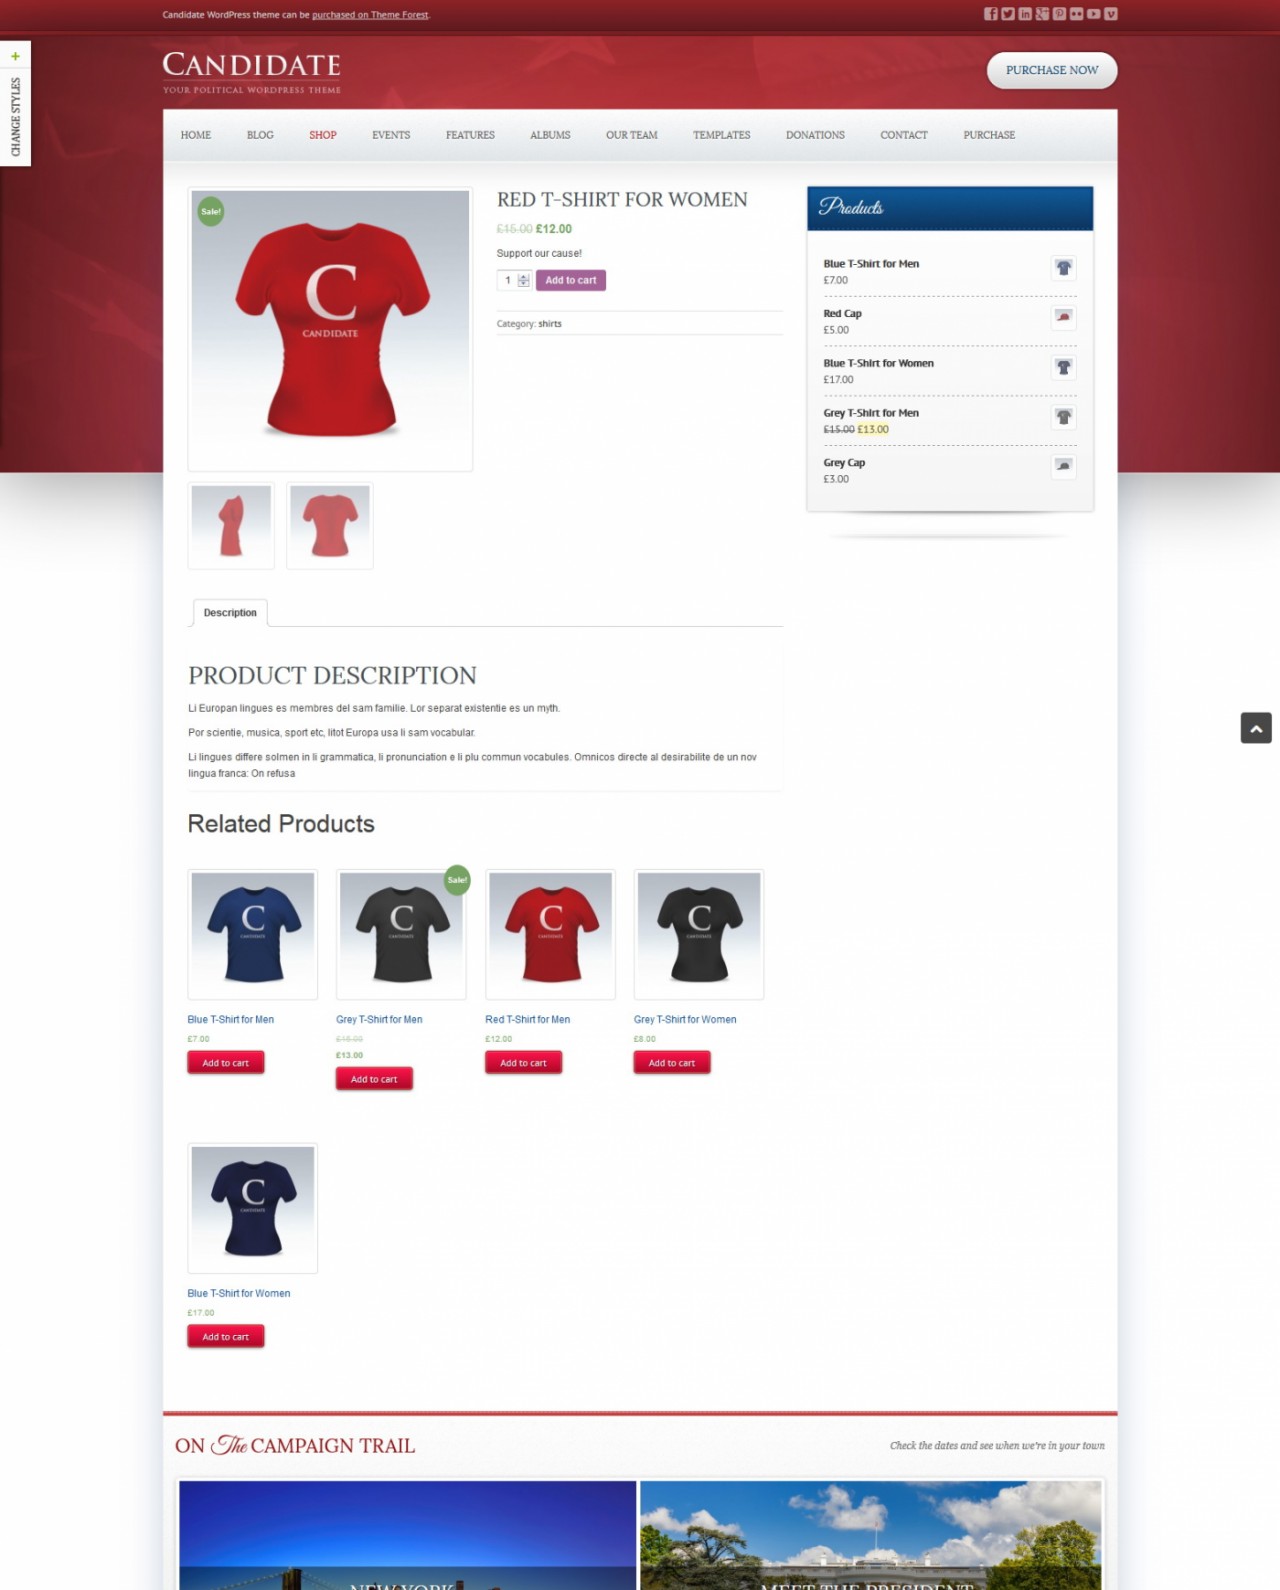1280x1590 pixels.
Task: Open the purchased on Theme Forest link
Action: (370, 15)
